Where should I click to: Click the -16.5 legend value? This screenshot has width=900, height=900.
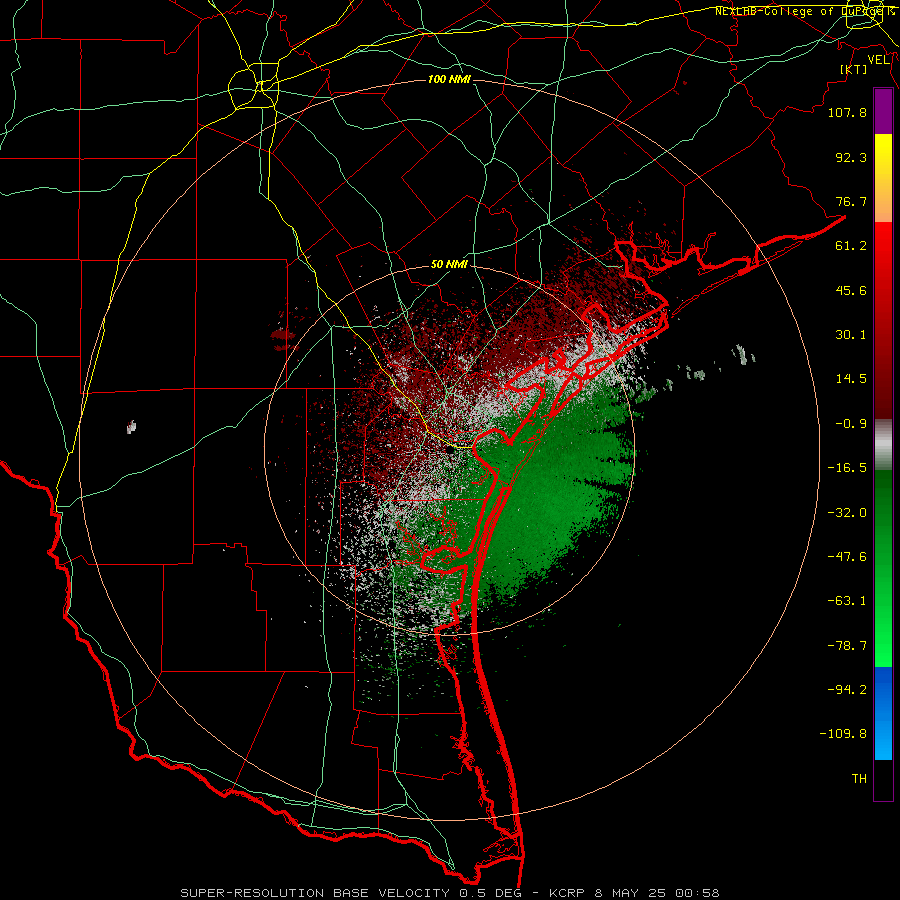847,468
